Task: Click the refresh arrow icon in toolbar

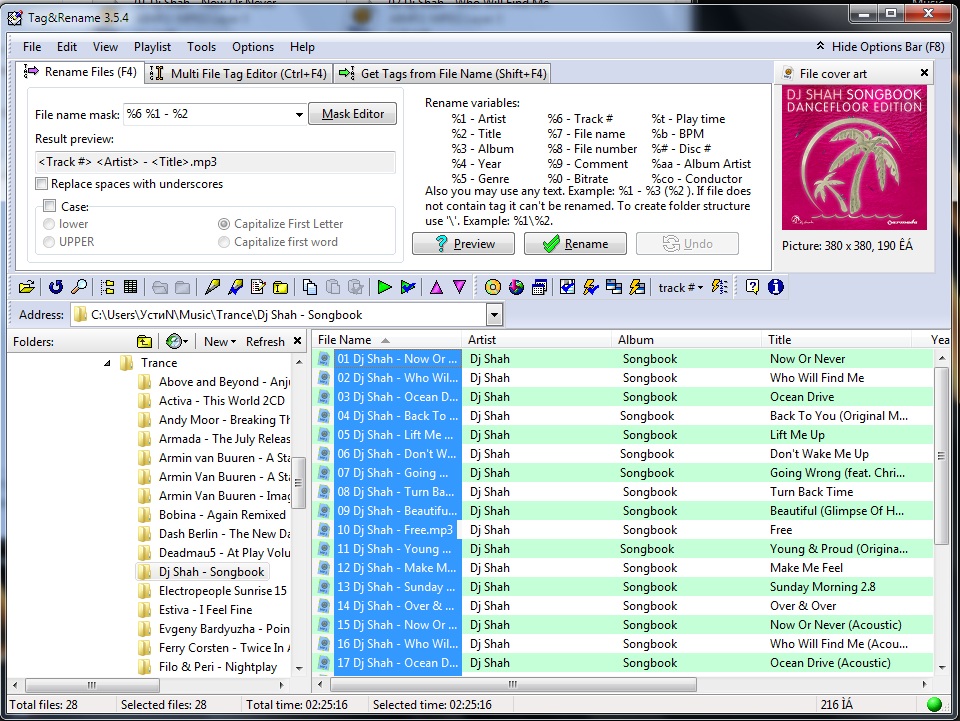Action: tap(56, 288)
